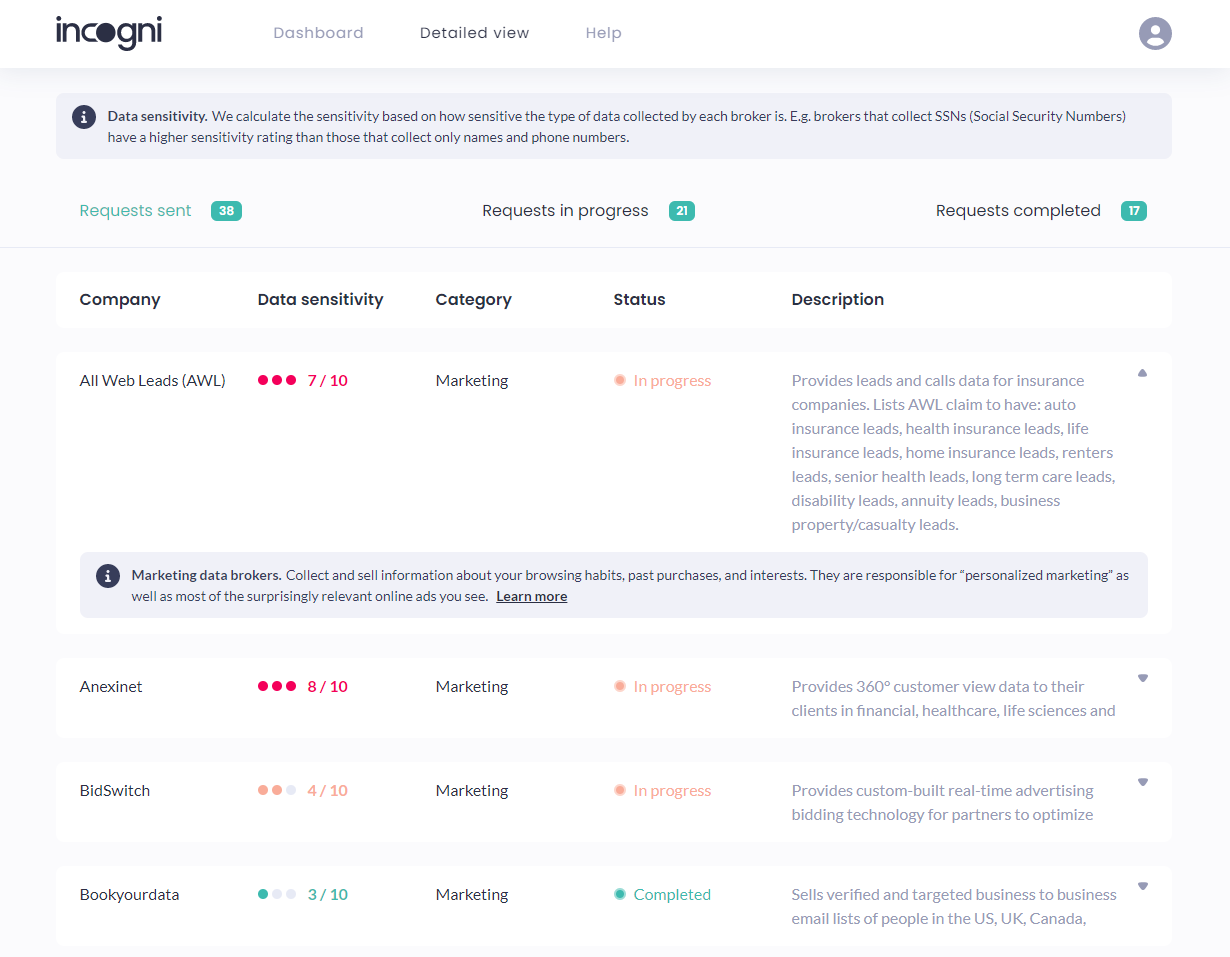The height and width of the screenshot is (957, 1230).
Task: Click the All Web Leads sensitivity dots
Action: point(277,380)
